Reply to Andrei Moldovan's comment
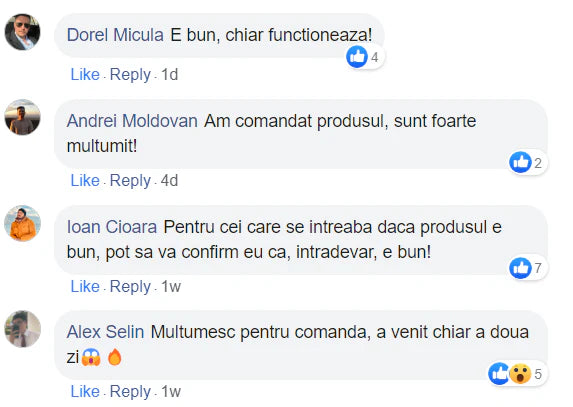573x407 pixels. point(130,181)
